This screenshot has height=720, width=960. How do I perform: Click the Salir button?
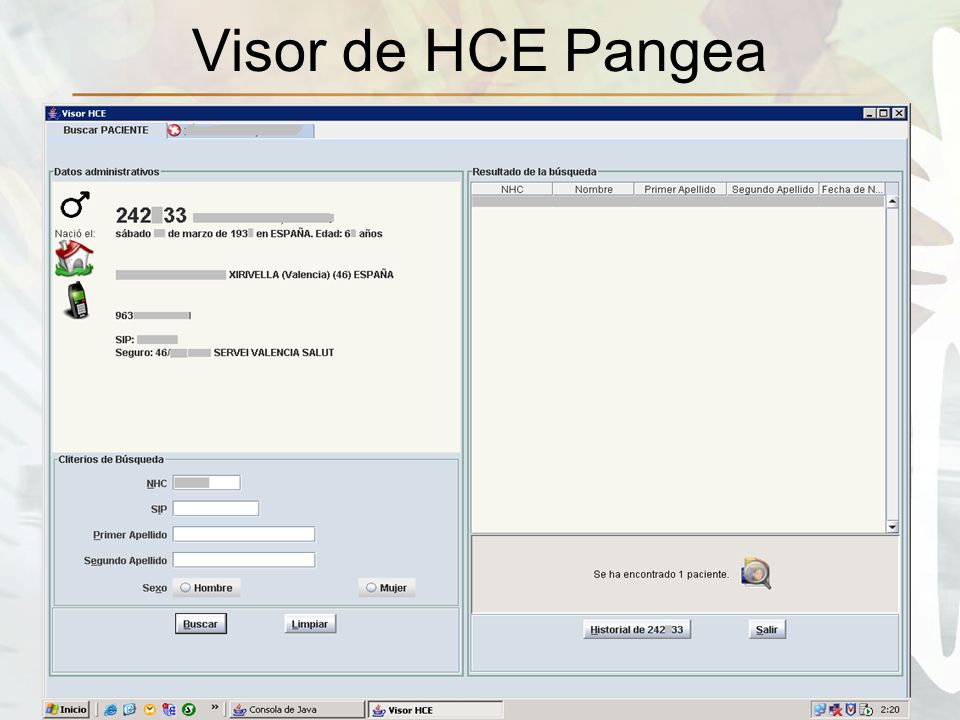point(767,629)
